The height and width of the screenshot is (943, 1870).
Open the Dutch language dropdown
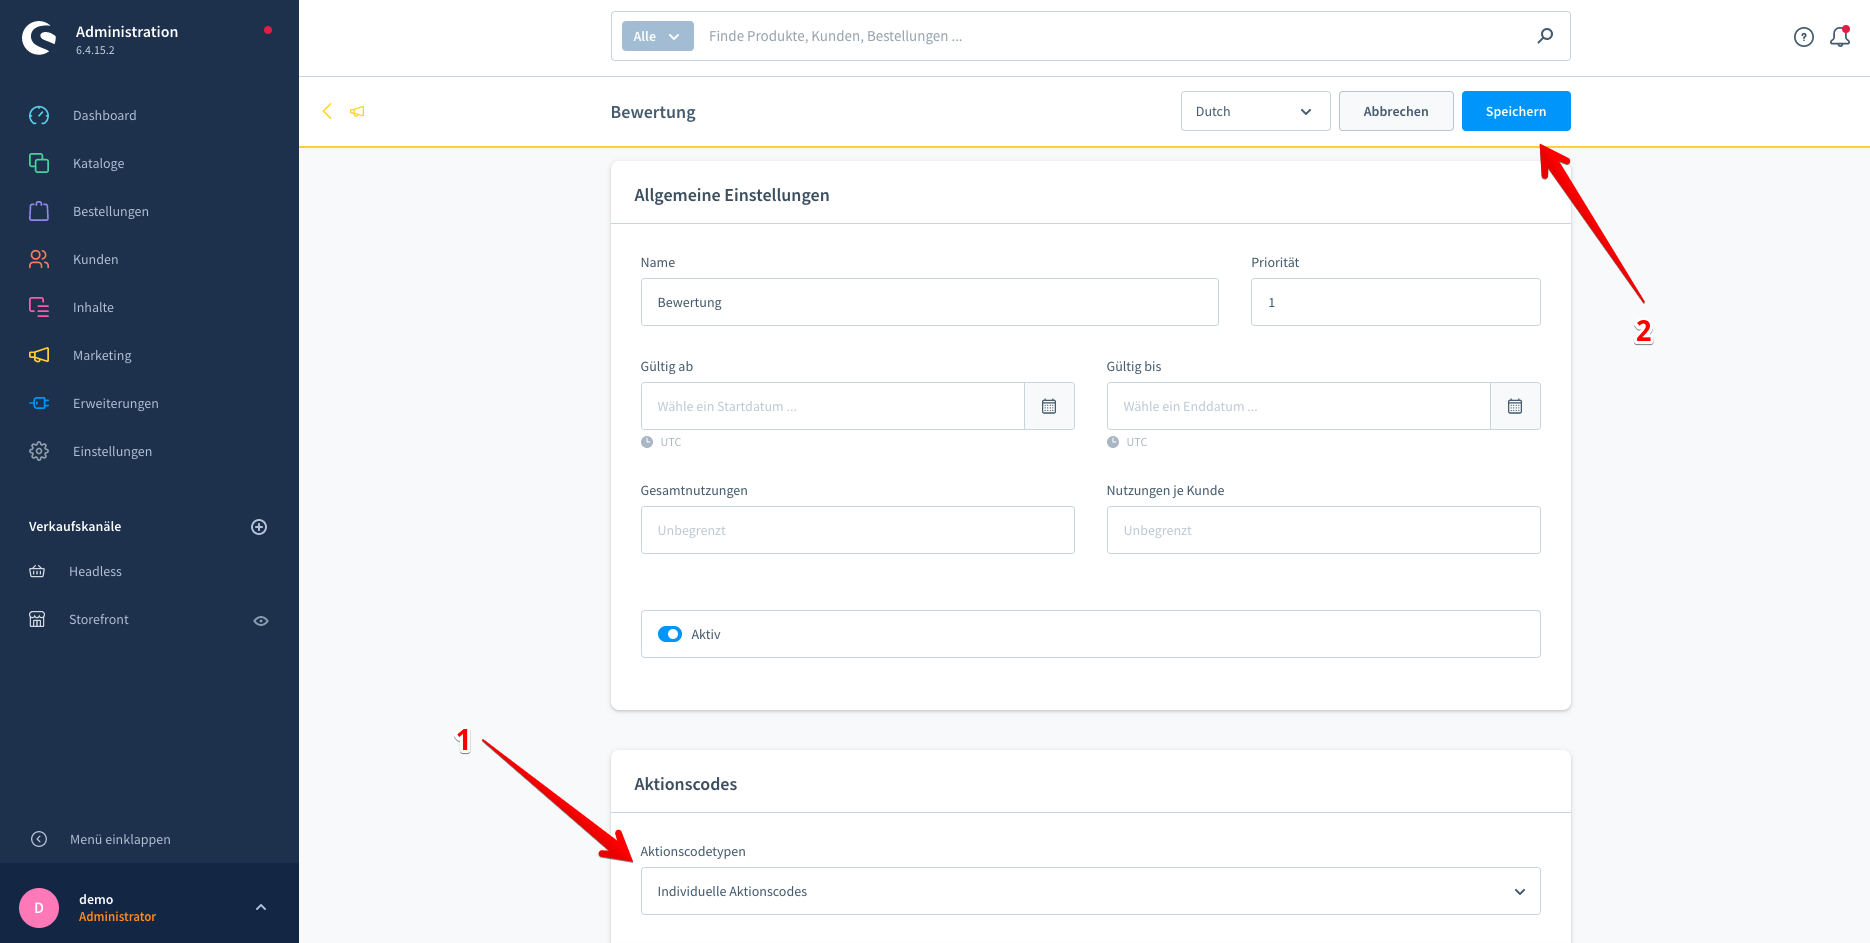coord(1255,111)
